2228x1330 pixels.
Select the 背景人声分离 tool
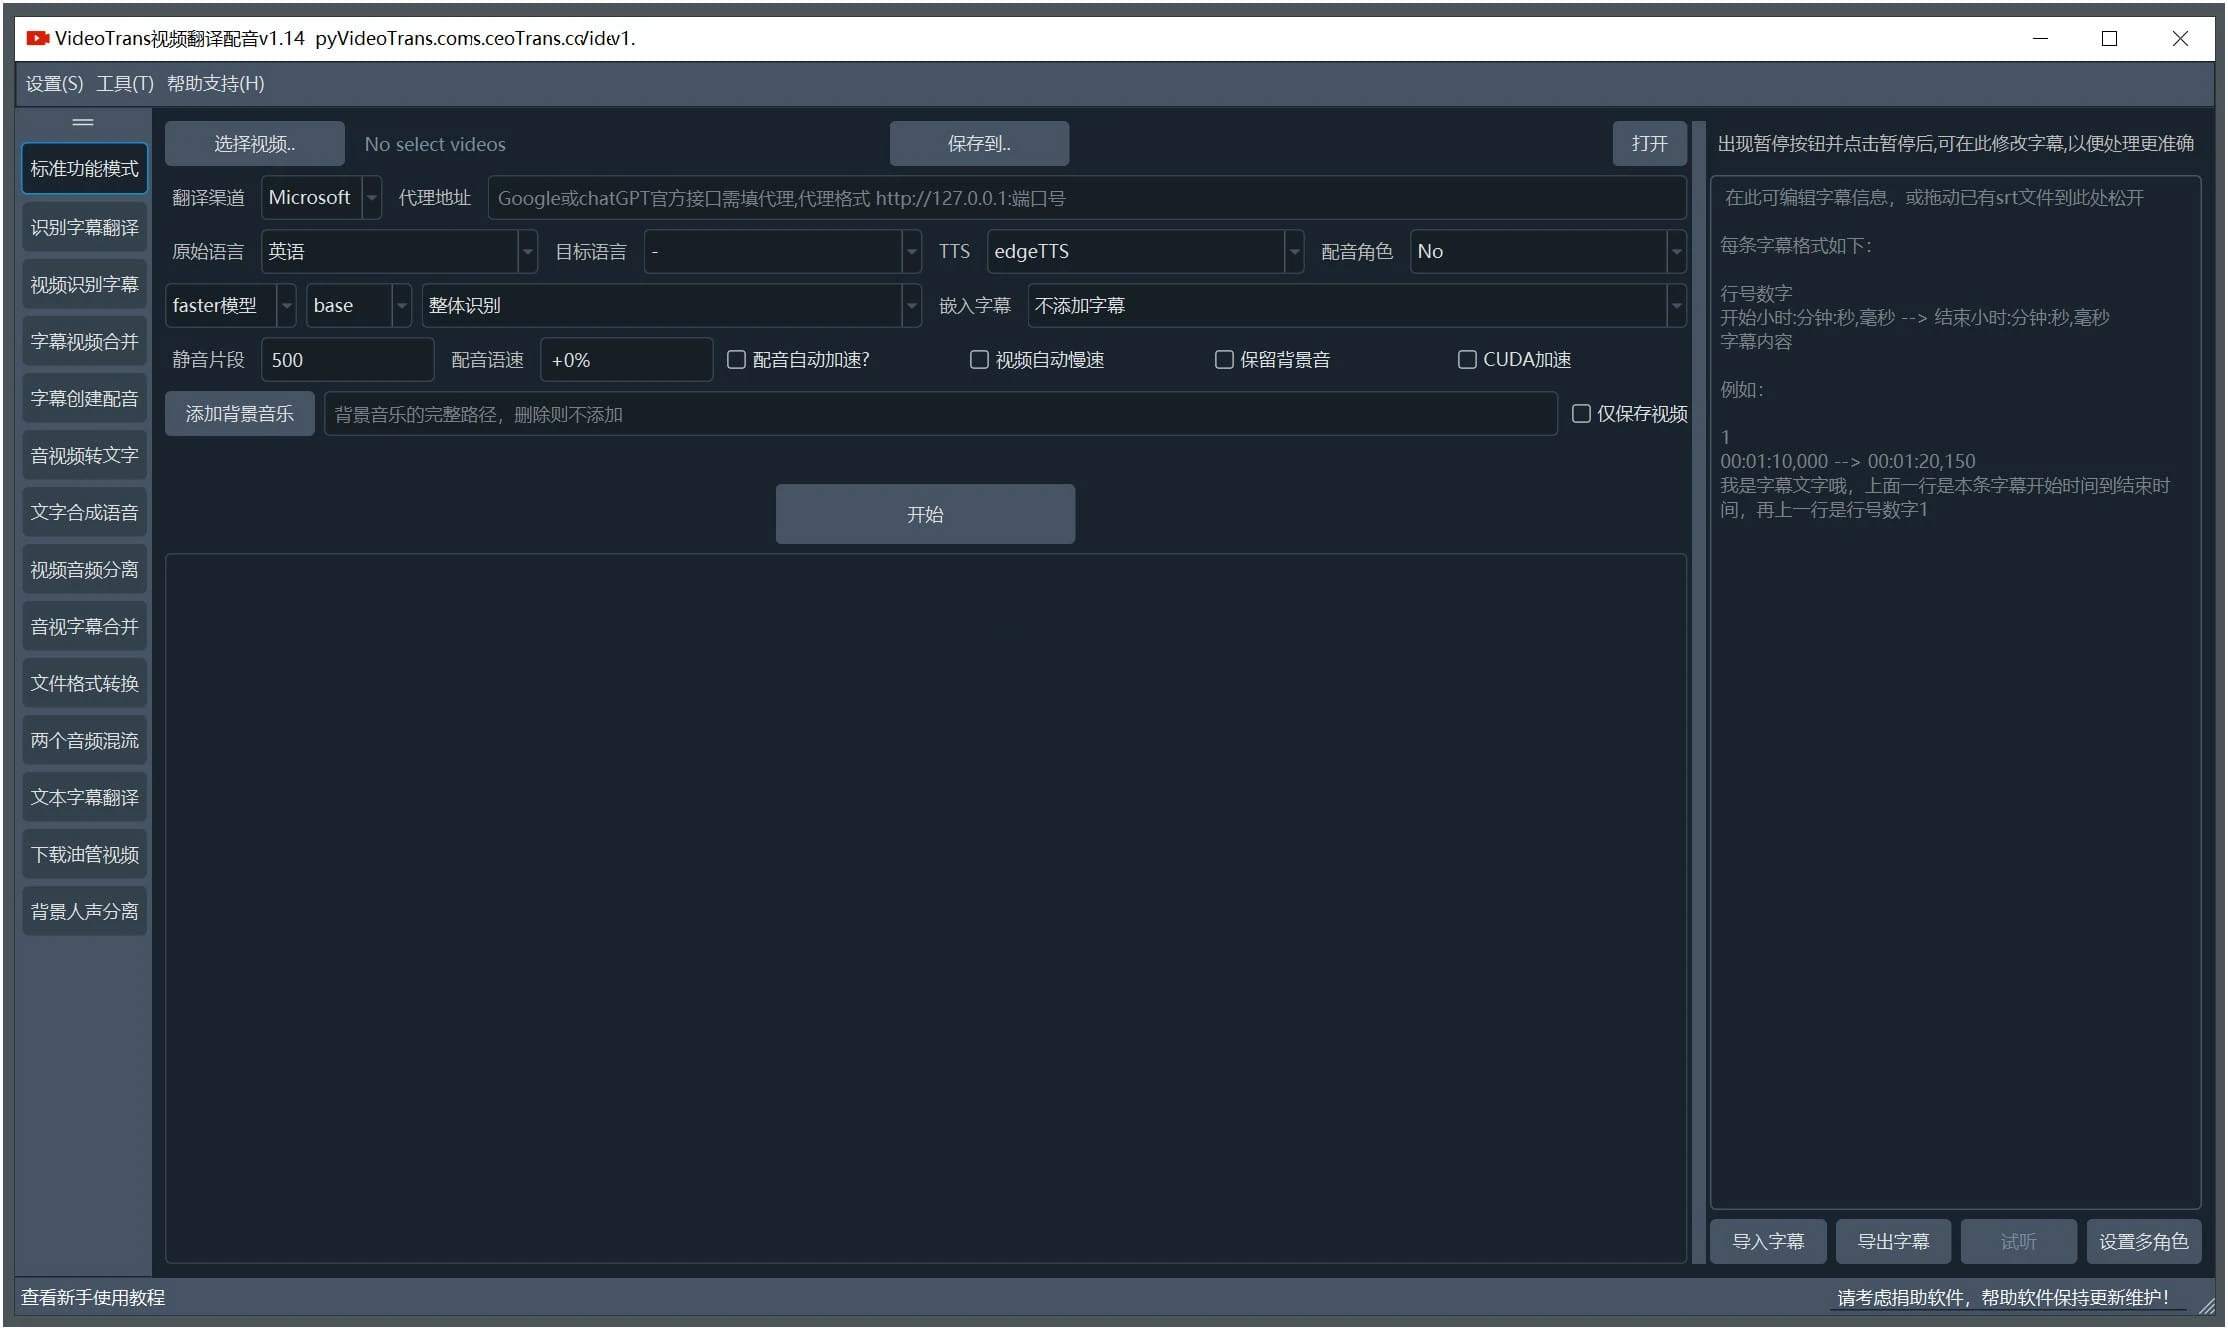point(83,910)
